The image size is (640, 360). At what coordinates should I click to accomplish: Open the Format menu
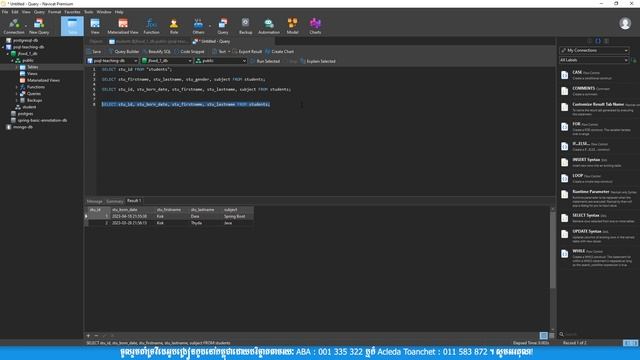coord(54,12)
